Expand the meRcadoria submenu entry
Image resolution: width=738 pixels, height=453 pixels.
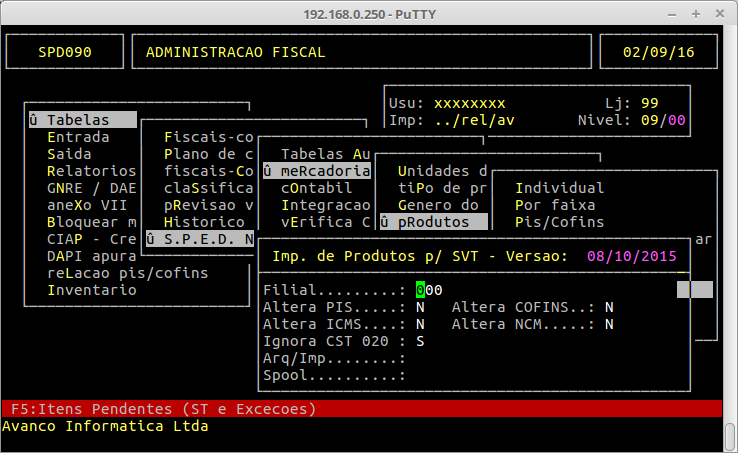tap(316, 171)
